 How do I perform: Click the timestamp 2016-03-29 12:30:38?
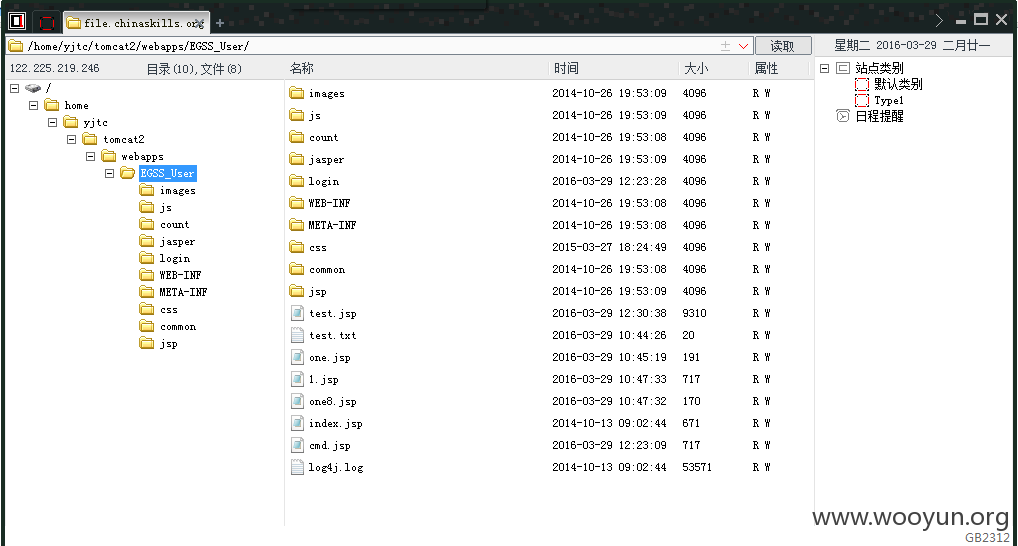pos(609,313)
